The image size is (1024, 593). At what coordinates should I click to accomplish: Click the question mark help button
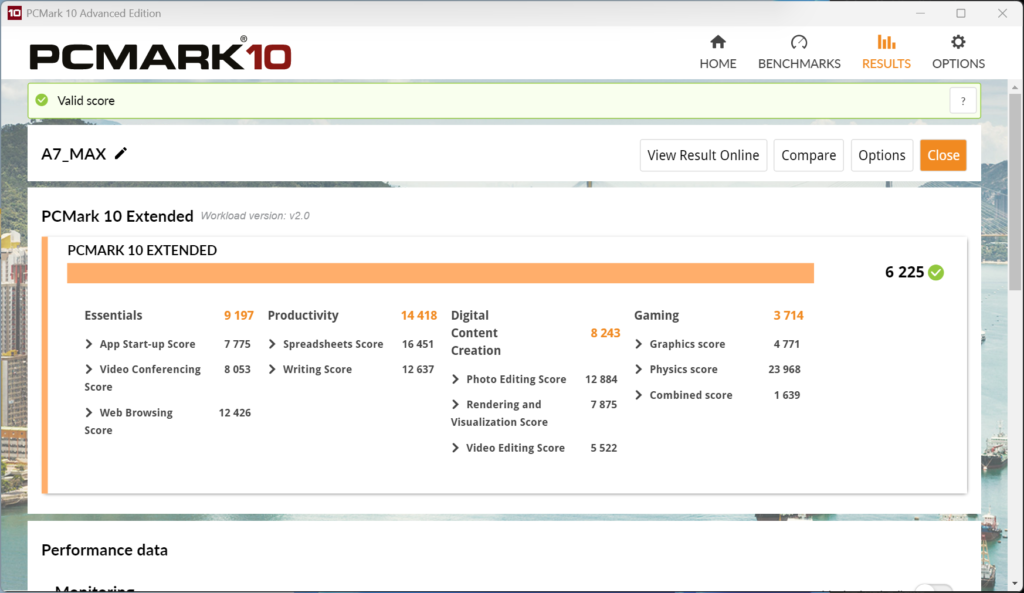(x=962, y=100)
